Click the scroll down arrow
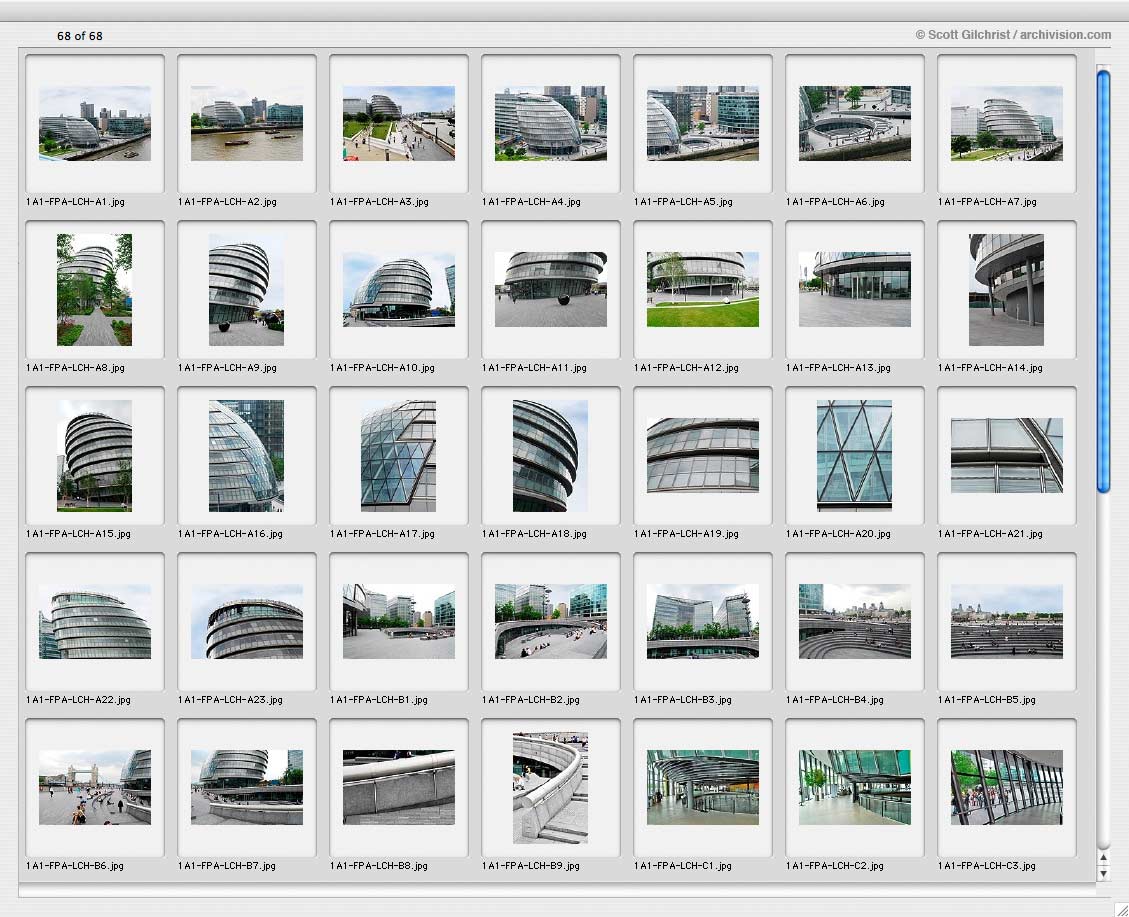 [1103, 873]
